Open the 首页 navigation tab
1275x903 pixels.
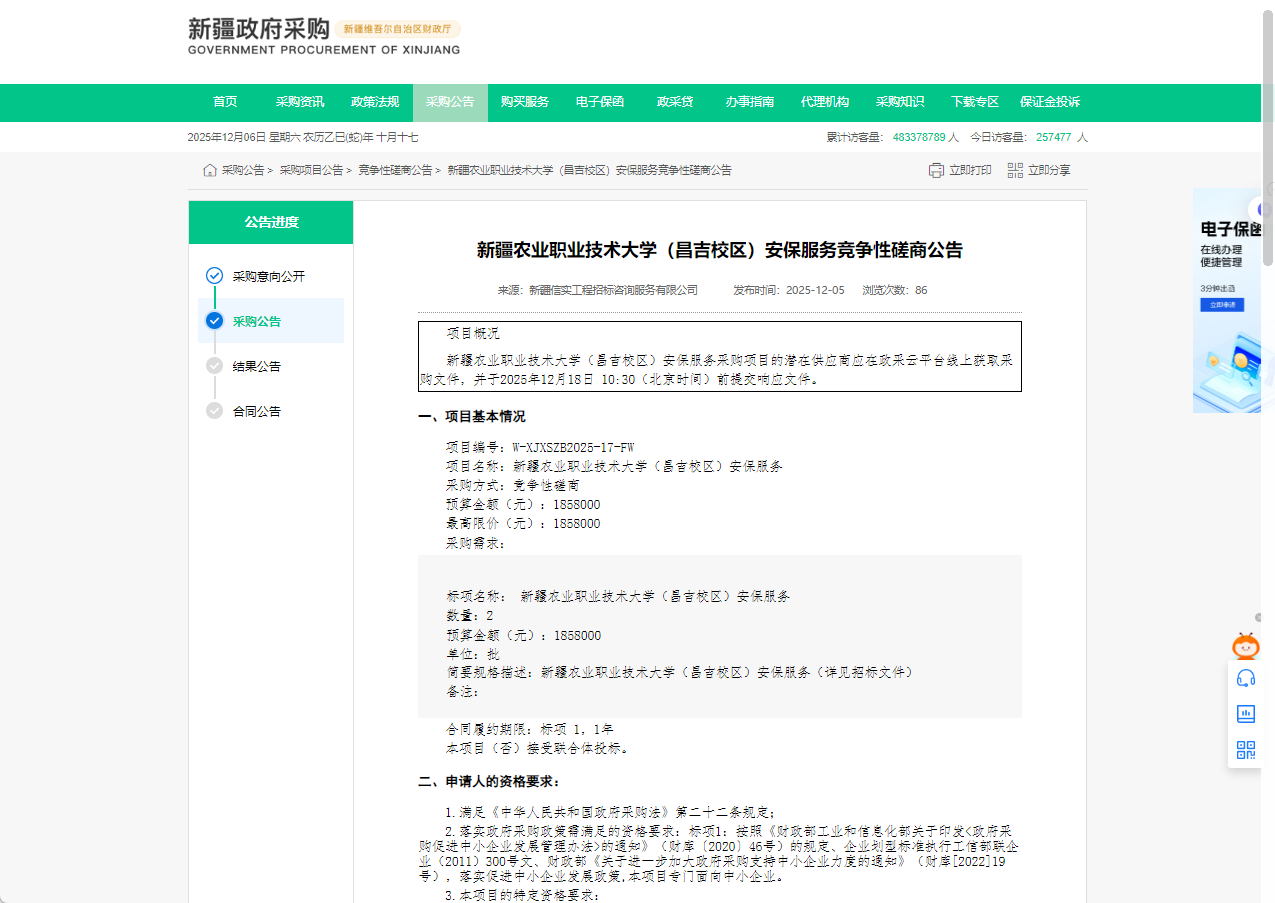225,102
